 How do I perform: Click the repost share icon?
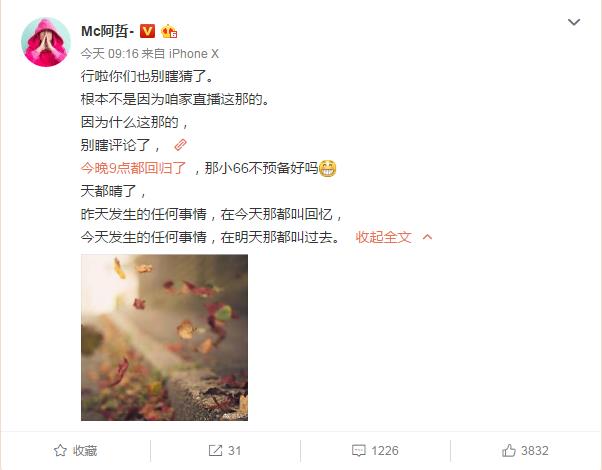215,450
